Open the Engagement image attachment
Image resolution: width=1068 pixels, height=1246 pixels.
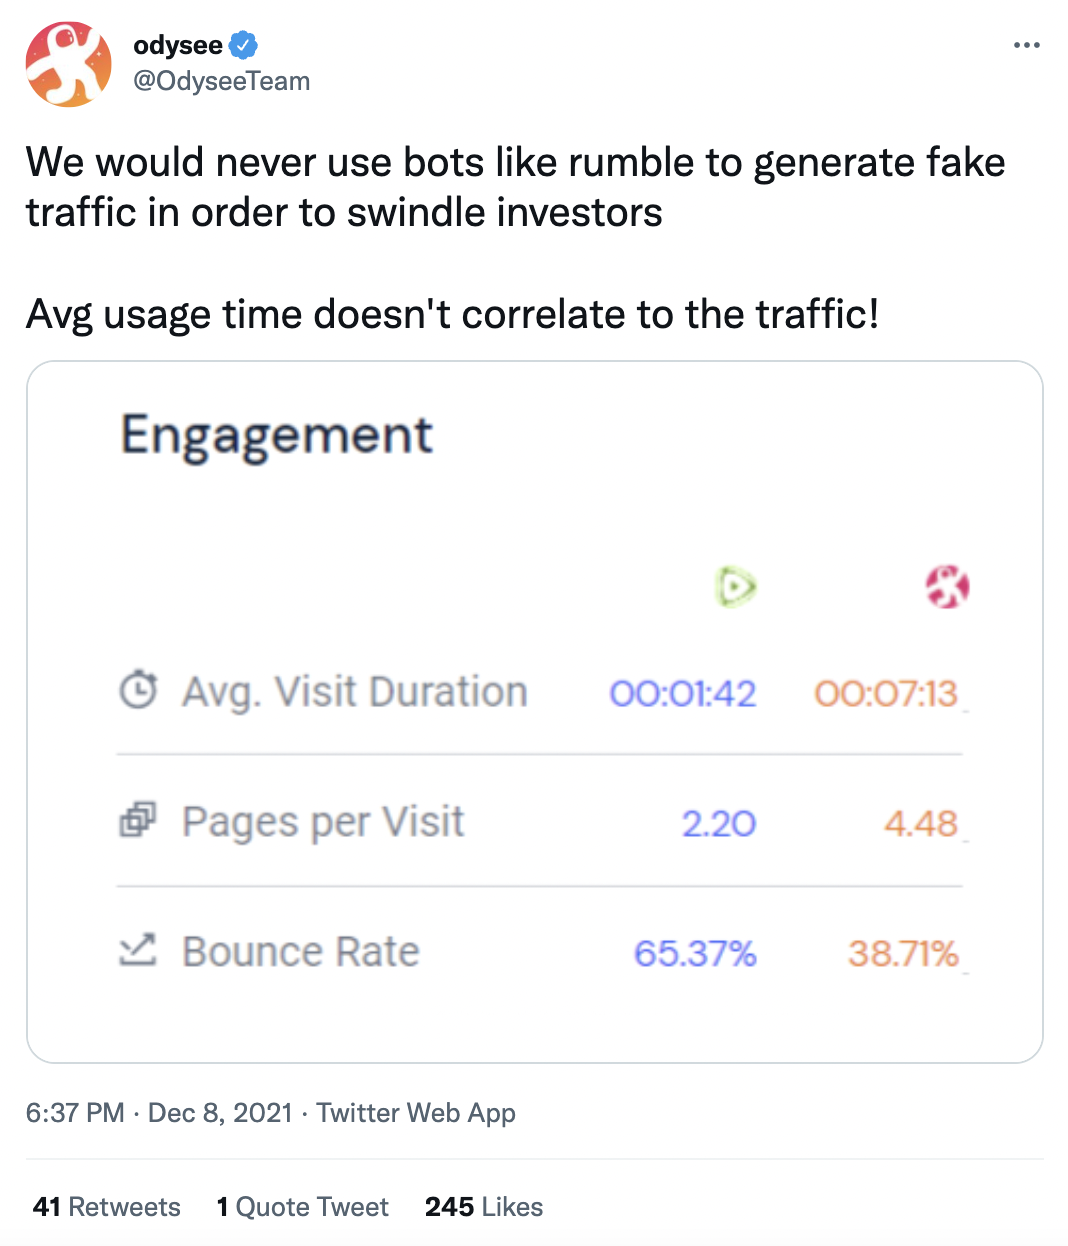point(535,712)
